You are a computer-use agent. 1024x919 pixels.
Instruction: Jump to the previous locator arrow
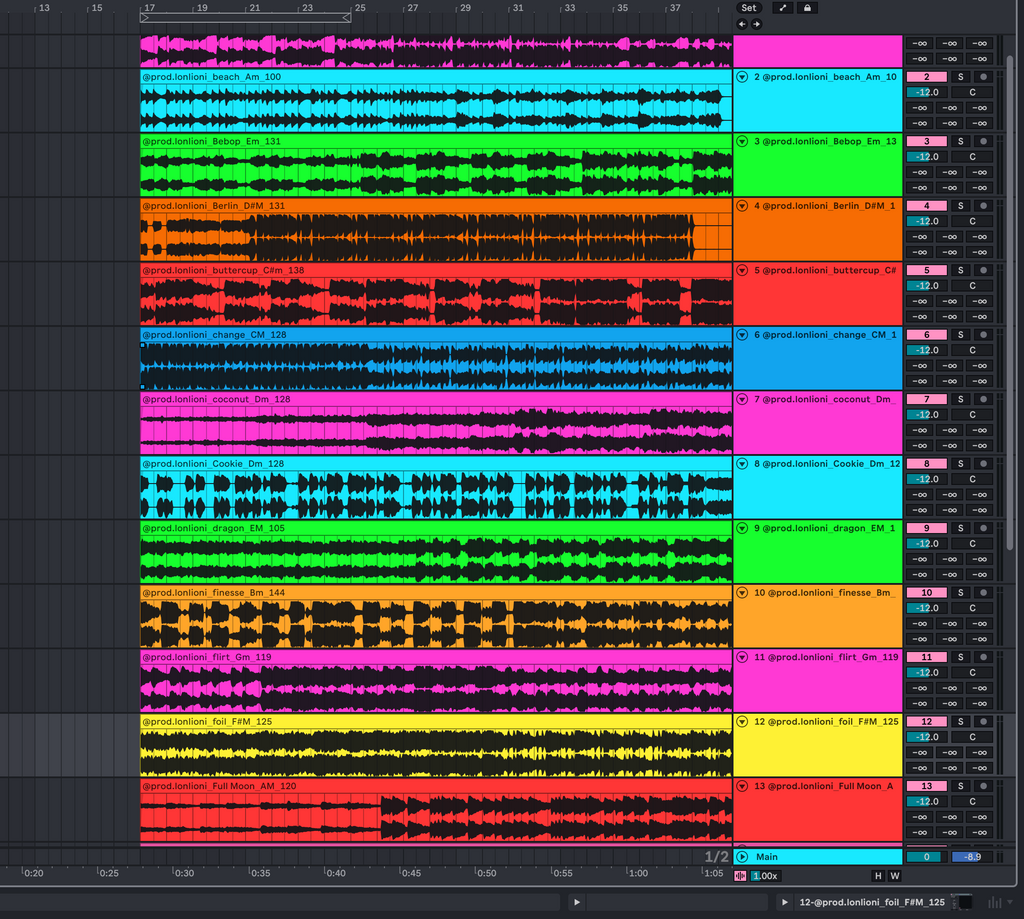click(742, 24)
